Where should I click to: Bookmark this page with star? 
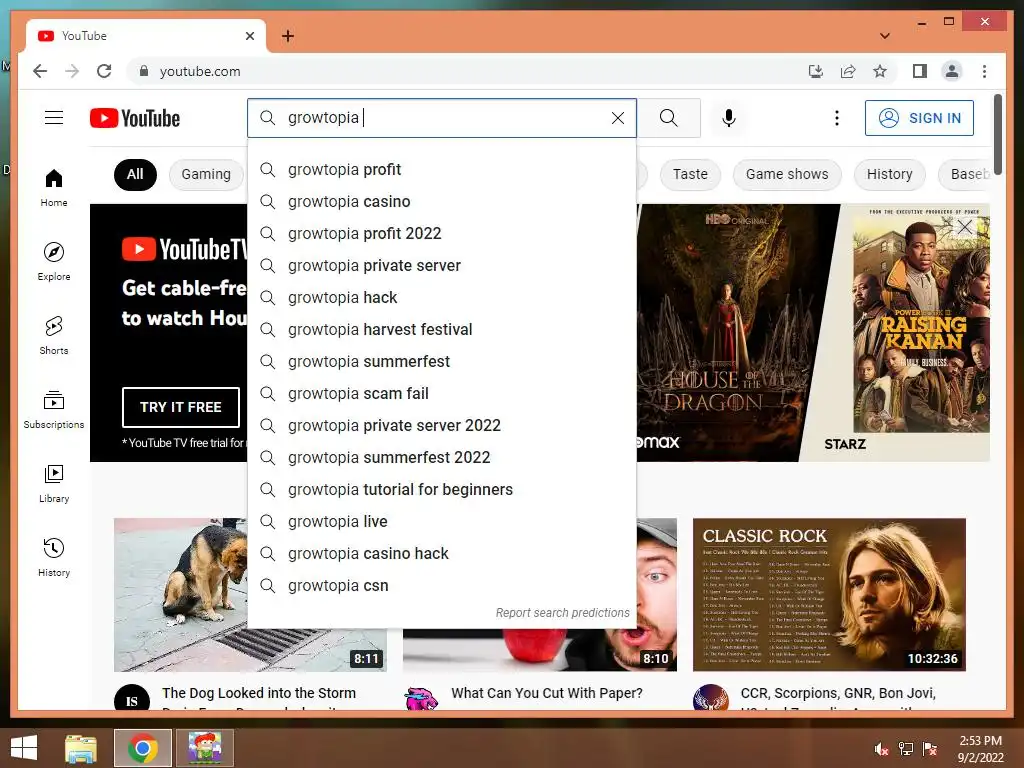(x=880, y=71)
